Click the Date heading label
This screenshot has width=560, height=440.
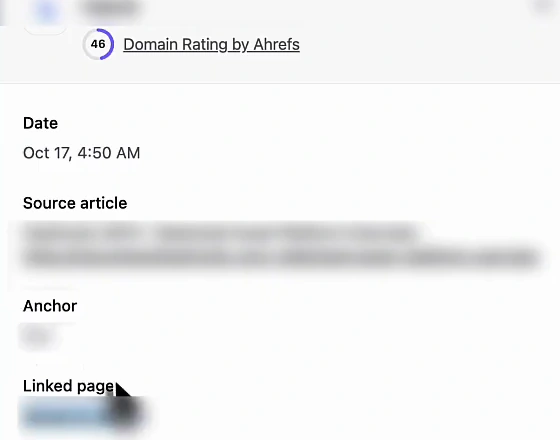tap(40, 123)
